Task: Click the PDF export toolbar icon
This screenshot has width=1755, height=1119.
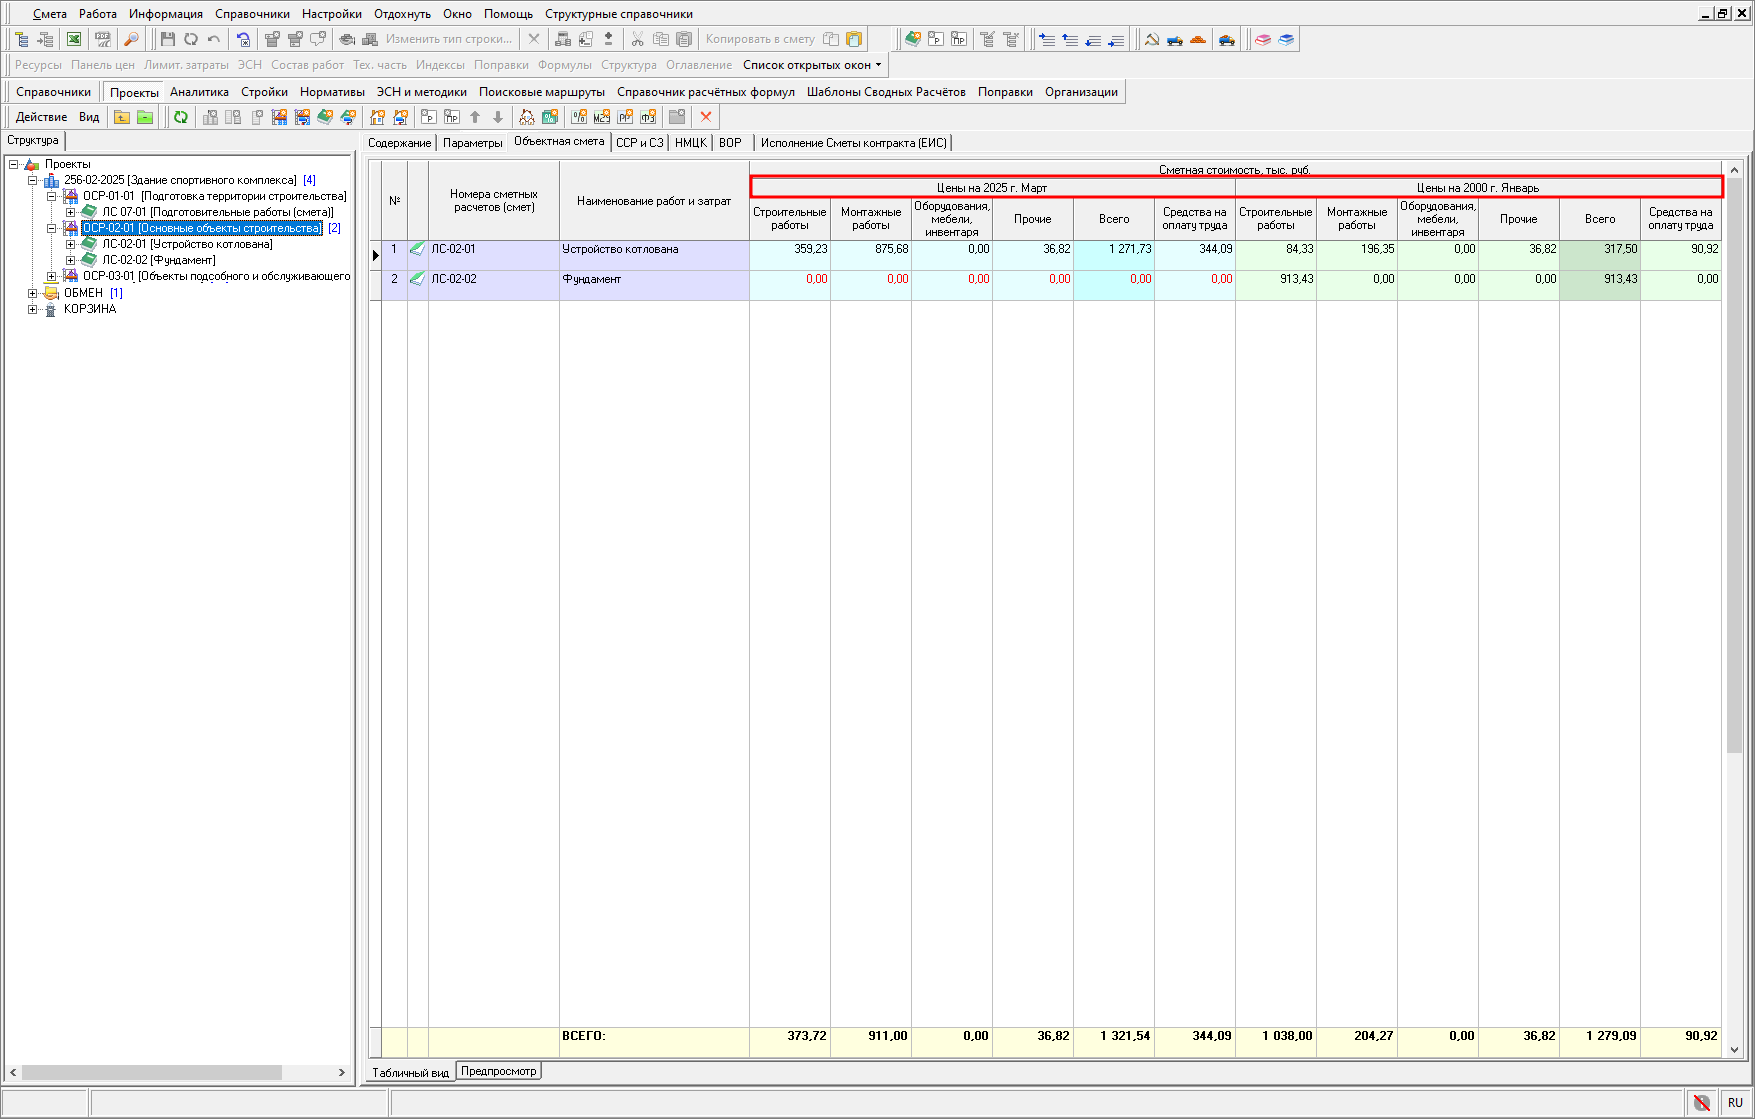Action: [102, 39]
